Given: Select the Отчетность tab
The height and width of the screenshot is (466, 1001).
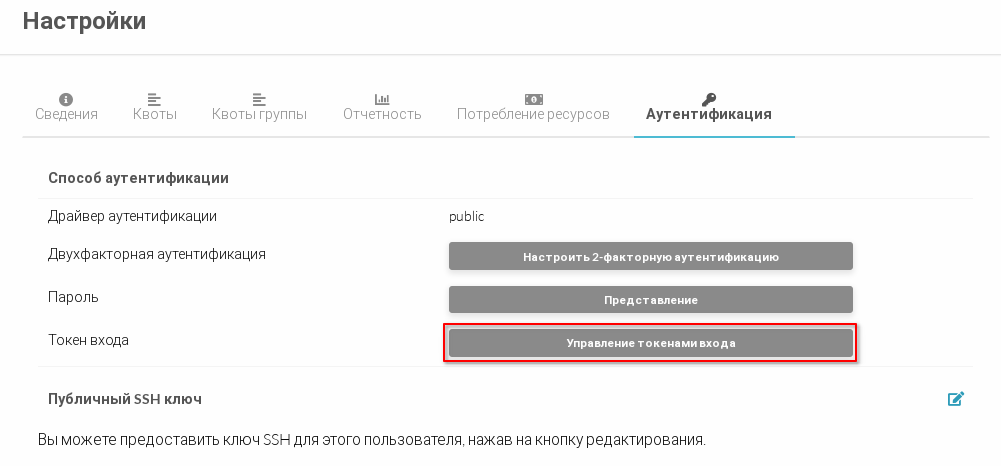Looking at the screenshot, I should pyautogui.click(x=382, y=114).
